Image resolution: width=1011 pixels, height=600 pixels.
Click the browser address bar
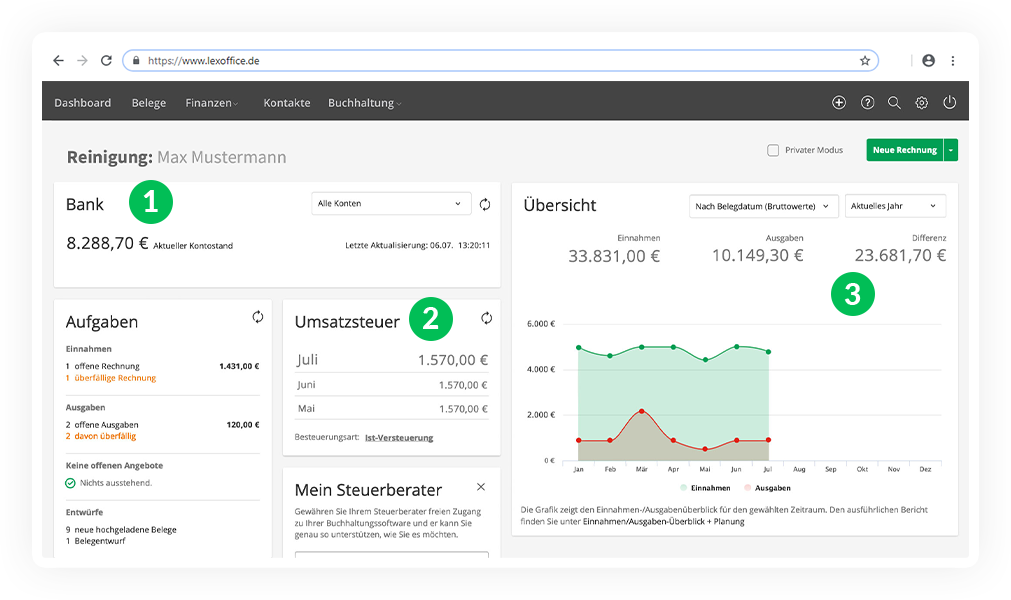[x=500, y=61]
